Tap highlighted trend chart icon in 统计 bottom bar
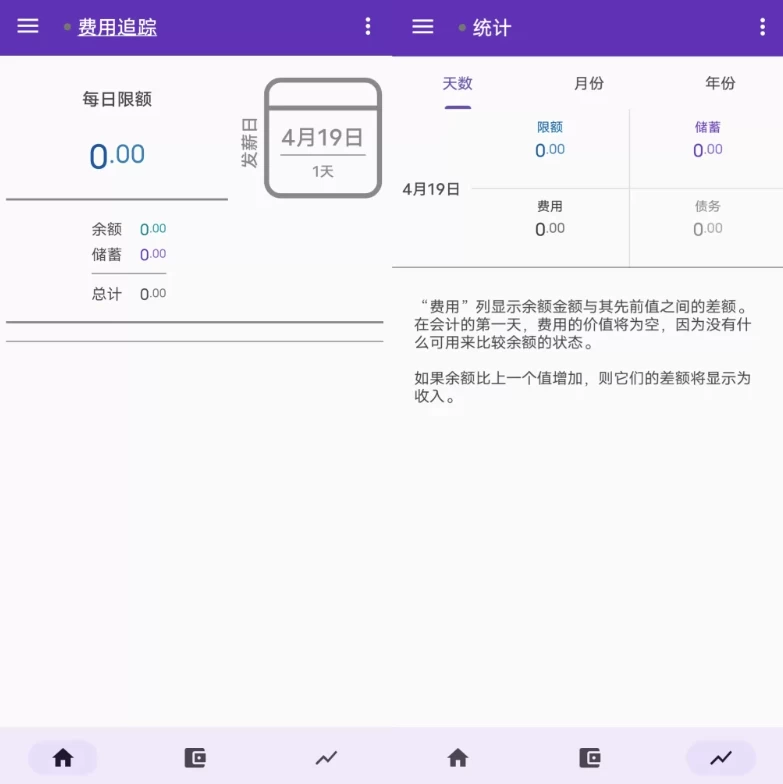The height and width of the screenshot is (784, 783). pos(720,758)
